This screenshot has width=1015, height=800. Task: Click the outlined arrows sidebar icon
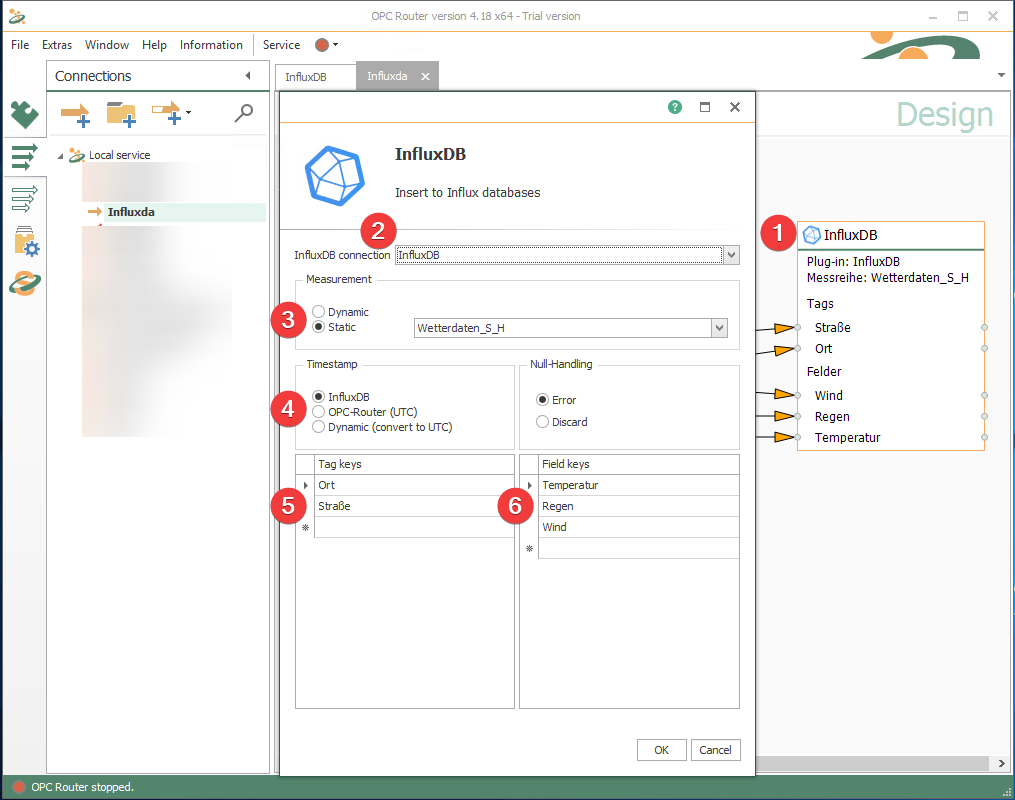(x=24, y=198)
